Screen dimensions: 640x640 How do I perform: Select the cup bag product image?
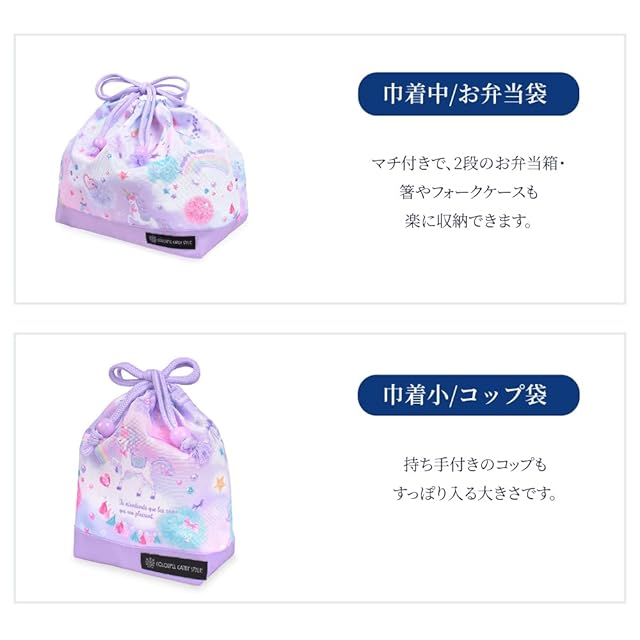tap(154, 469)
